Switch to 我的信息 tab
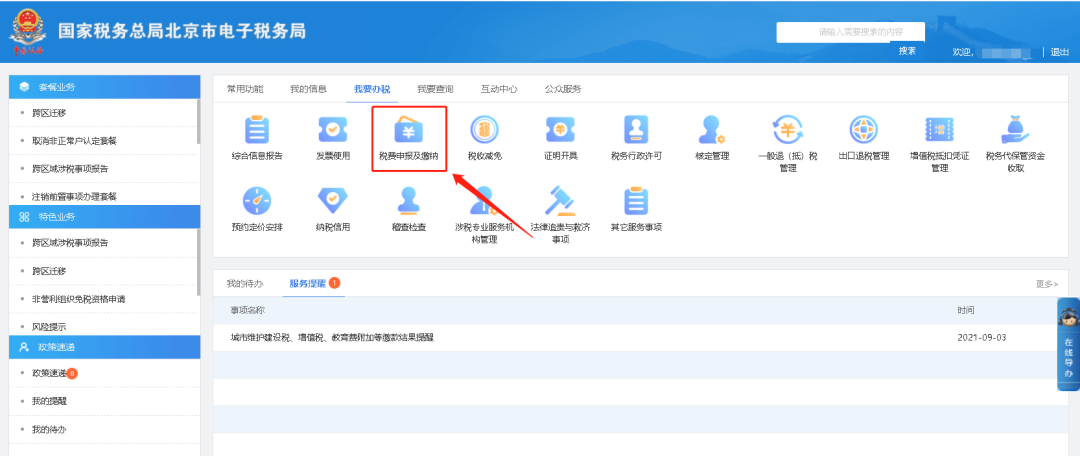 pyautogui.click(x=308, y=90)
